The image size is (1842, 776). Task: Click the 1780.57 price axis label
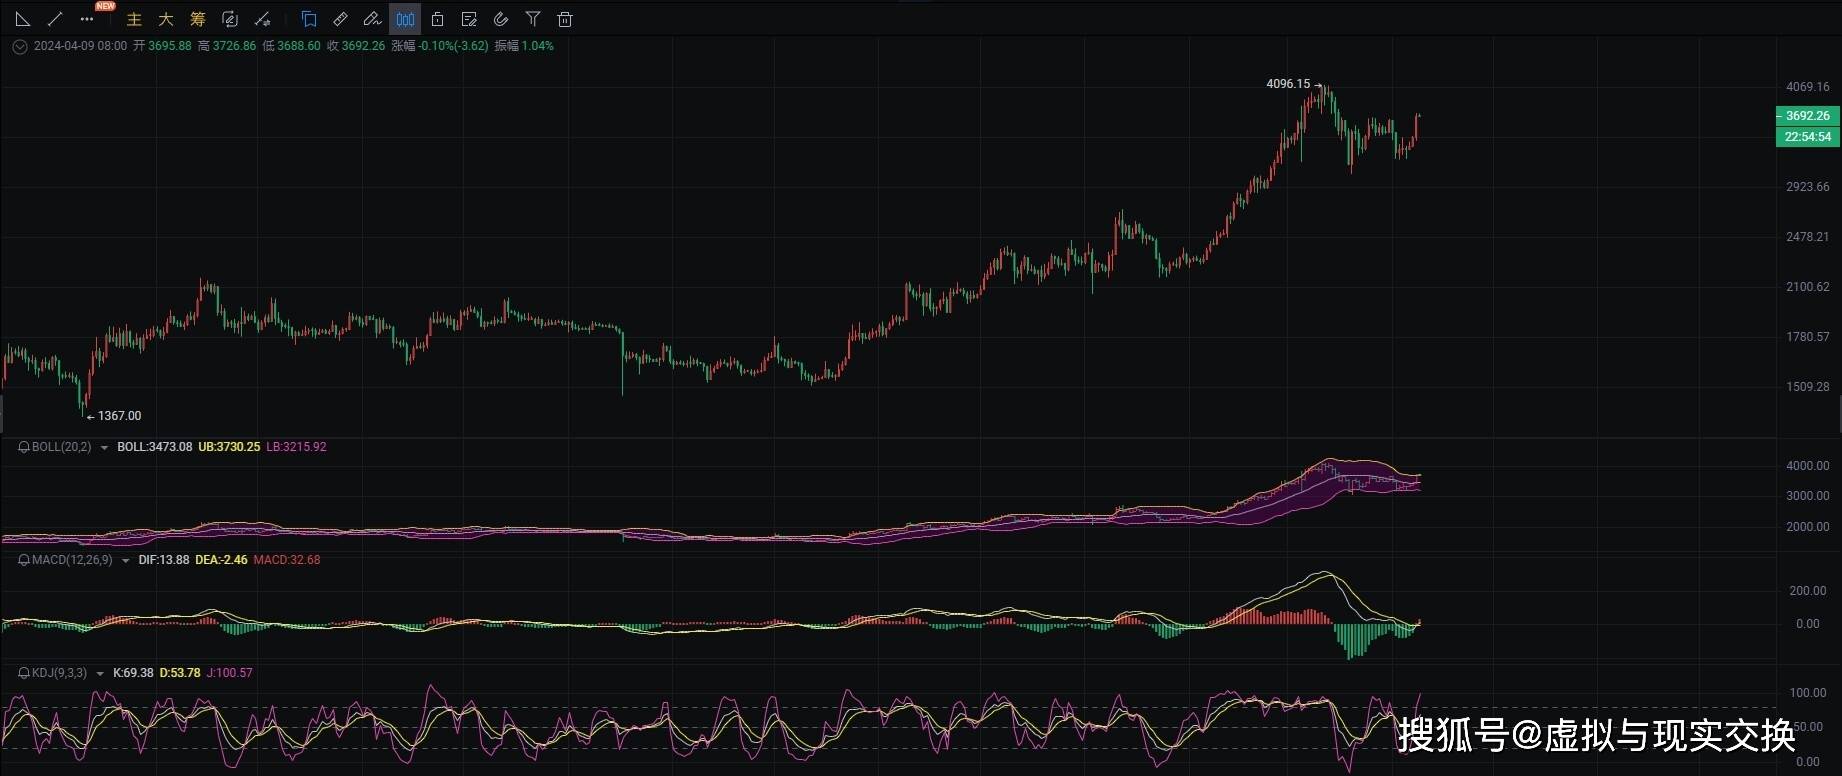[1808, 337]
